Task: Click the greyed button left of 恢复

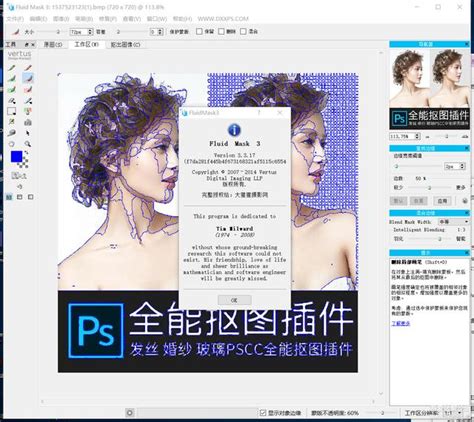Action: pos(398,201)
